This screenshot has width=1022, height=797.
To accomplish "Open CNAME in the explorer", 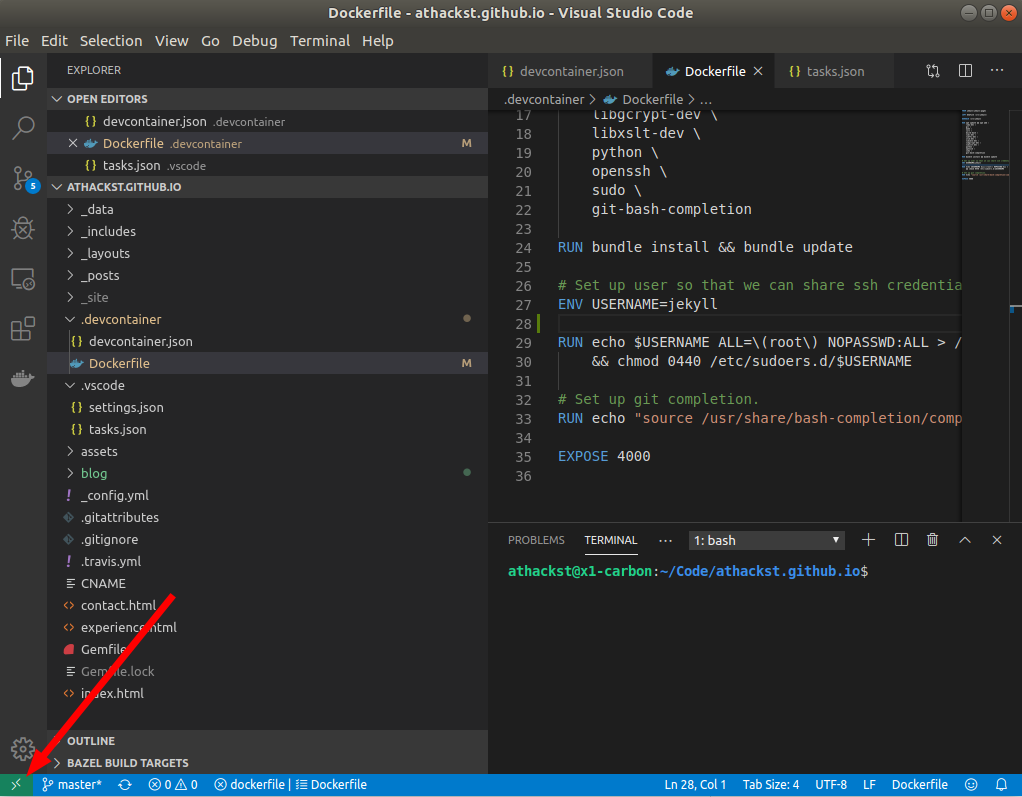I will click(x=267, y=583).
